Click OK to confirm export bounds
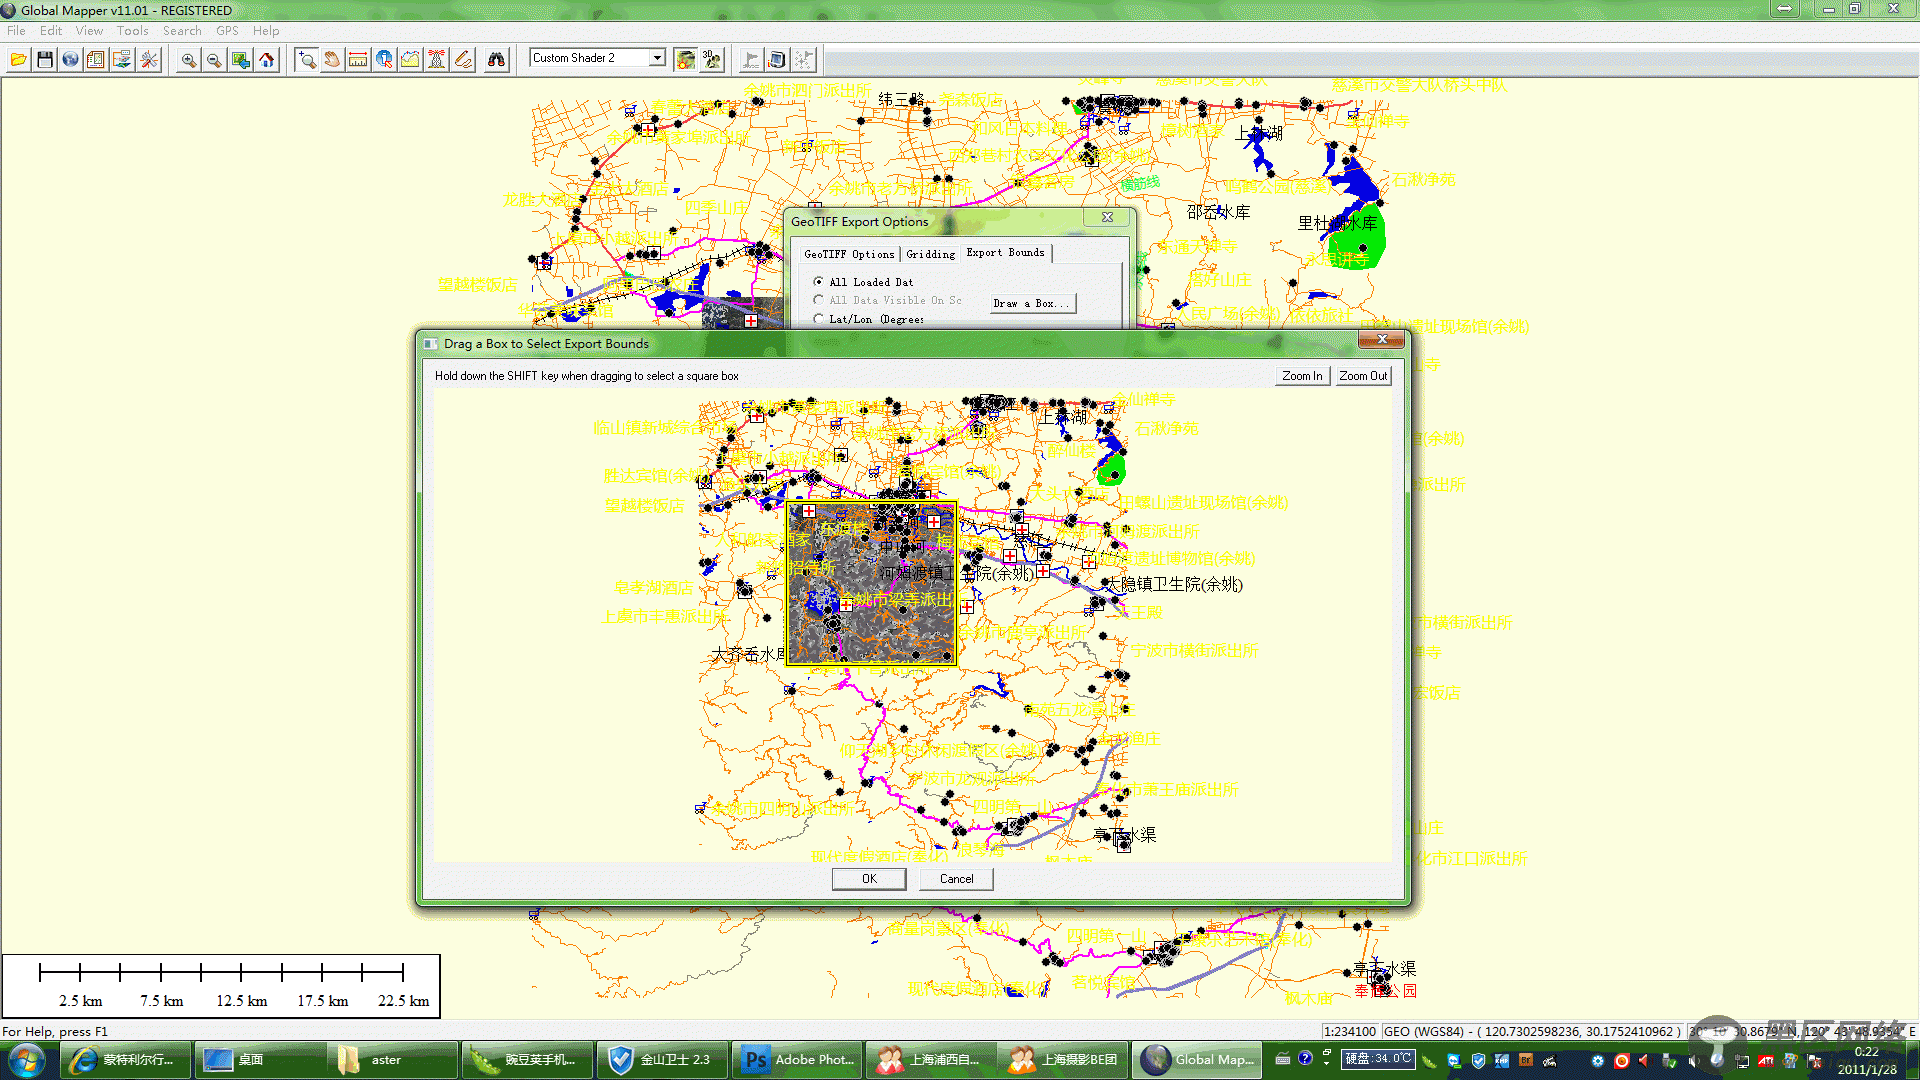 click(x=869, y=878)
